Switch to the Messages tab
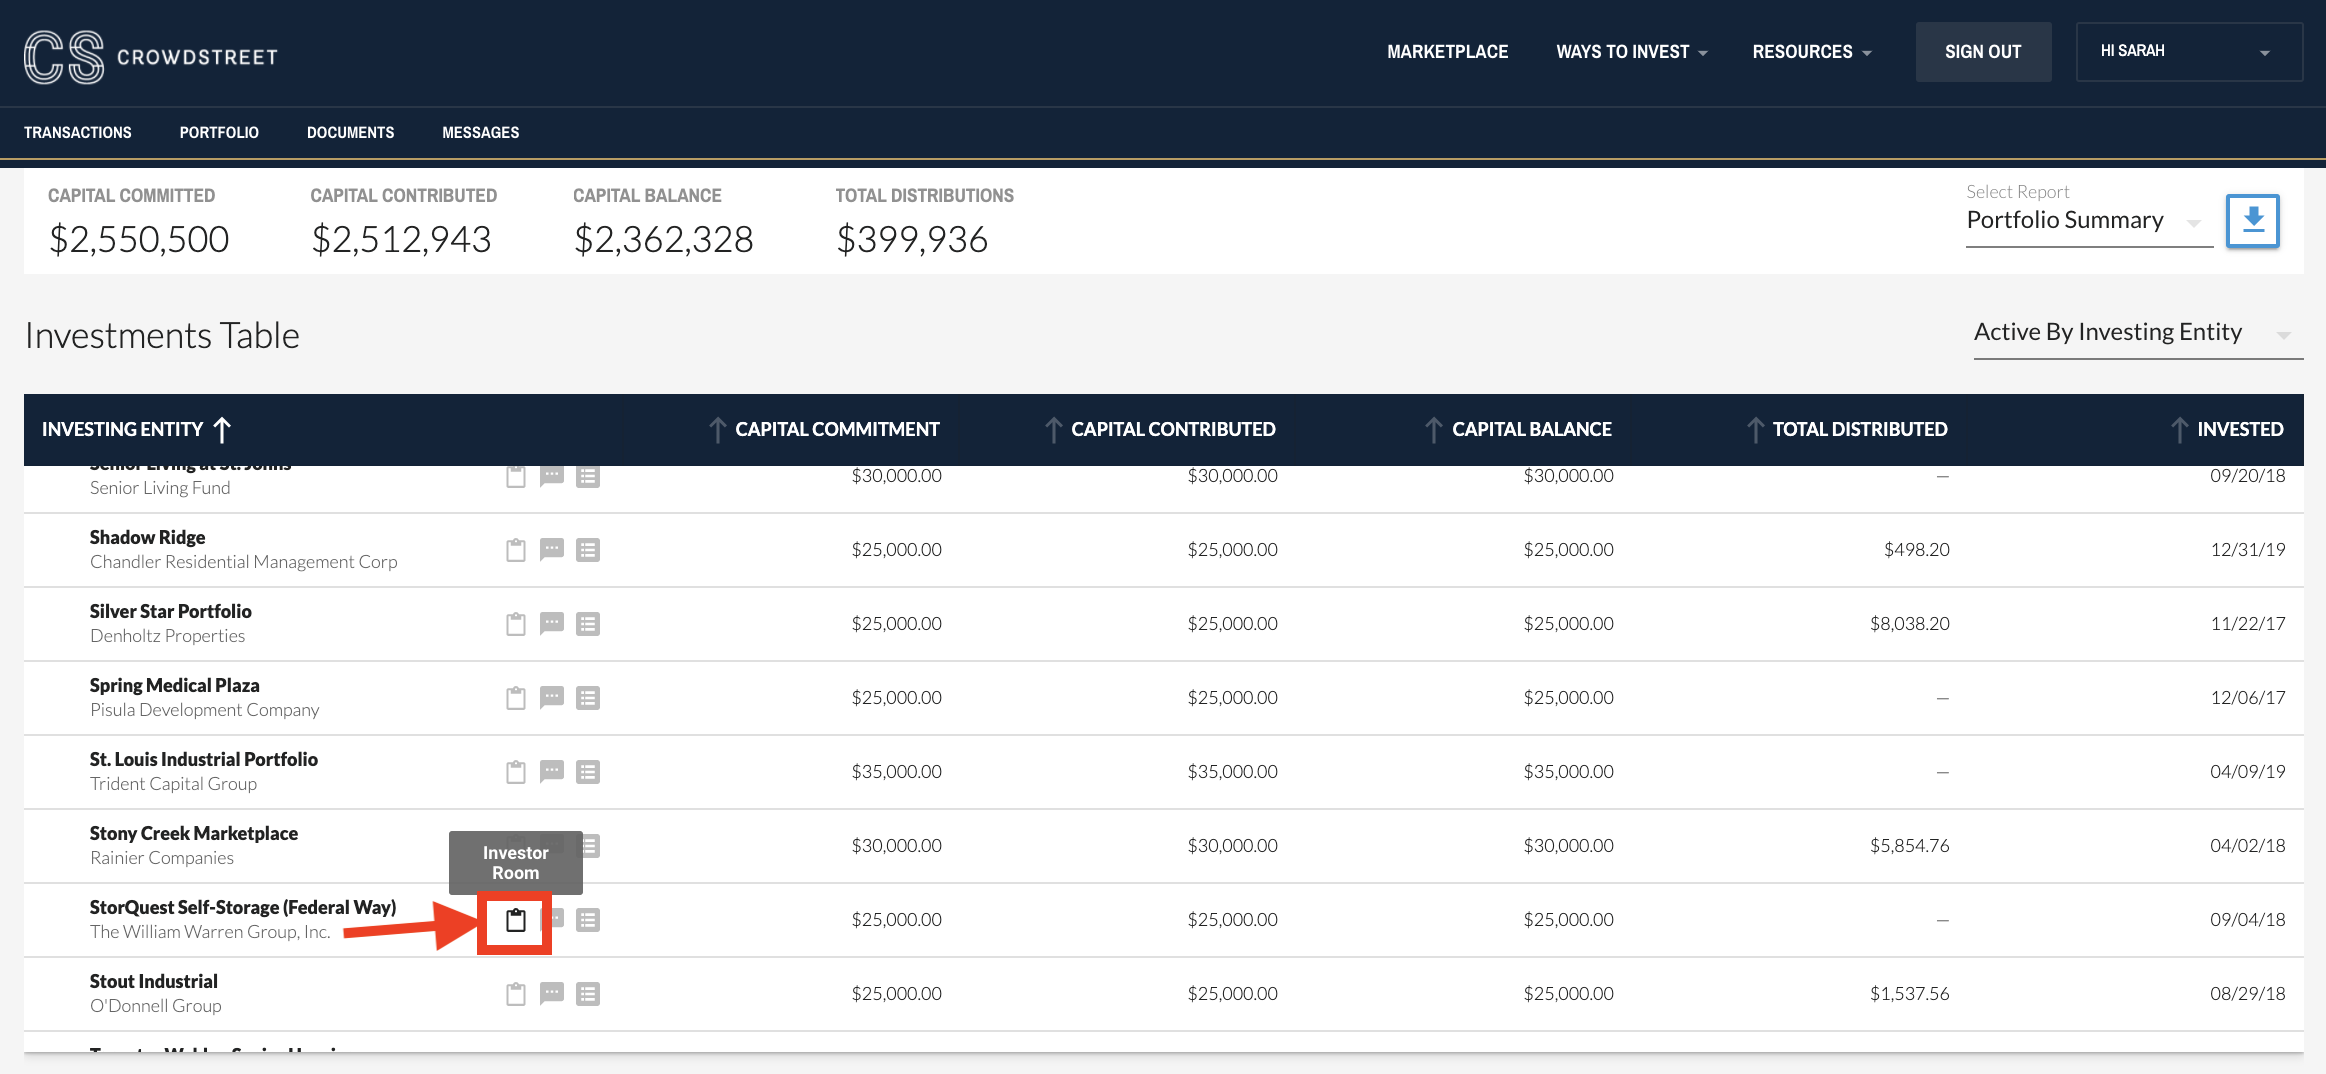 (x=481, y=133)
